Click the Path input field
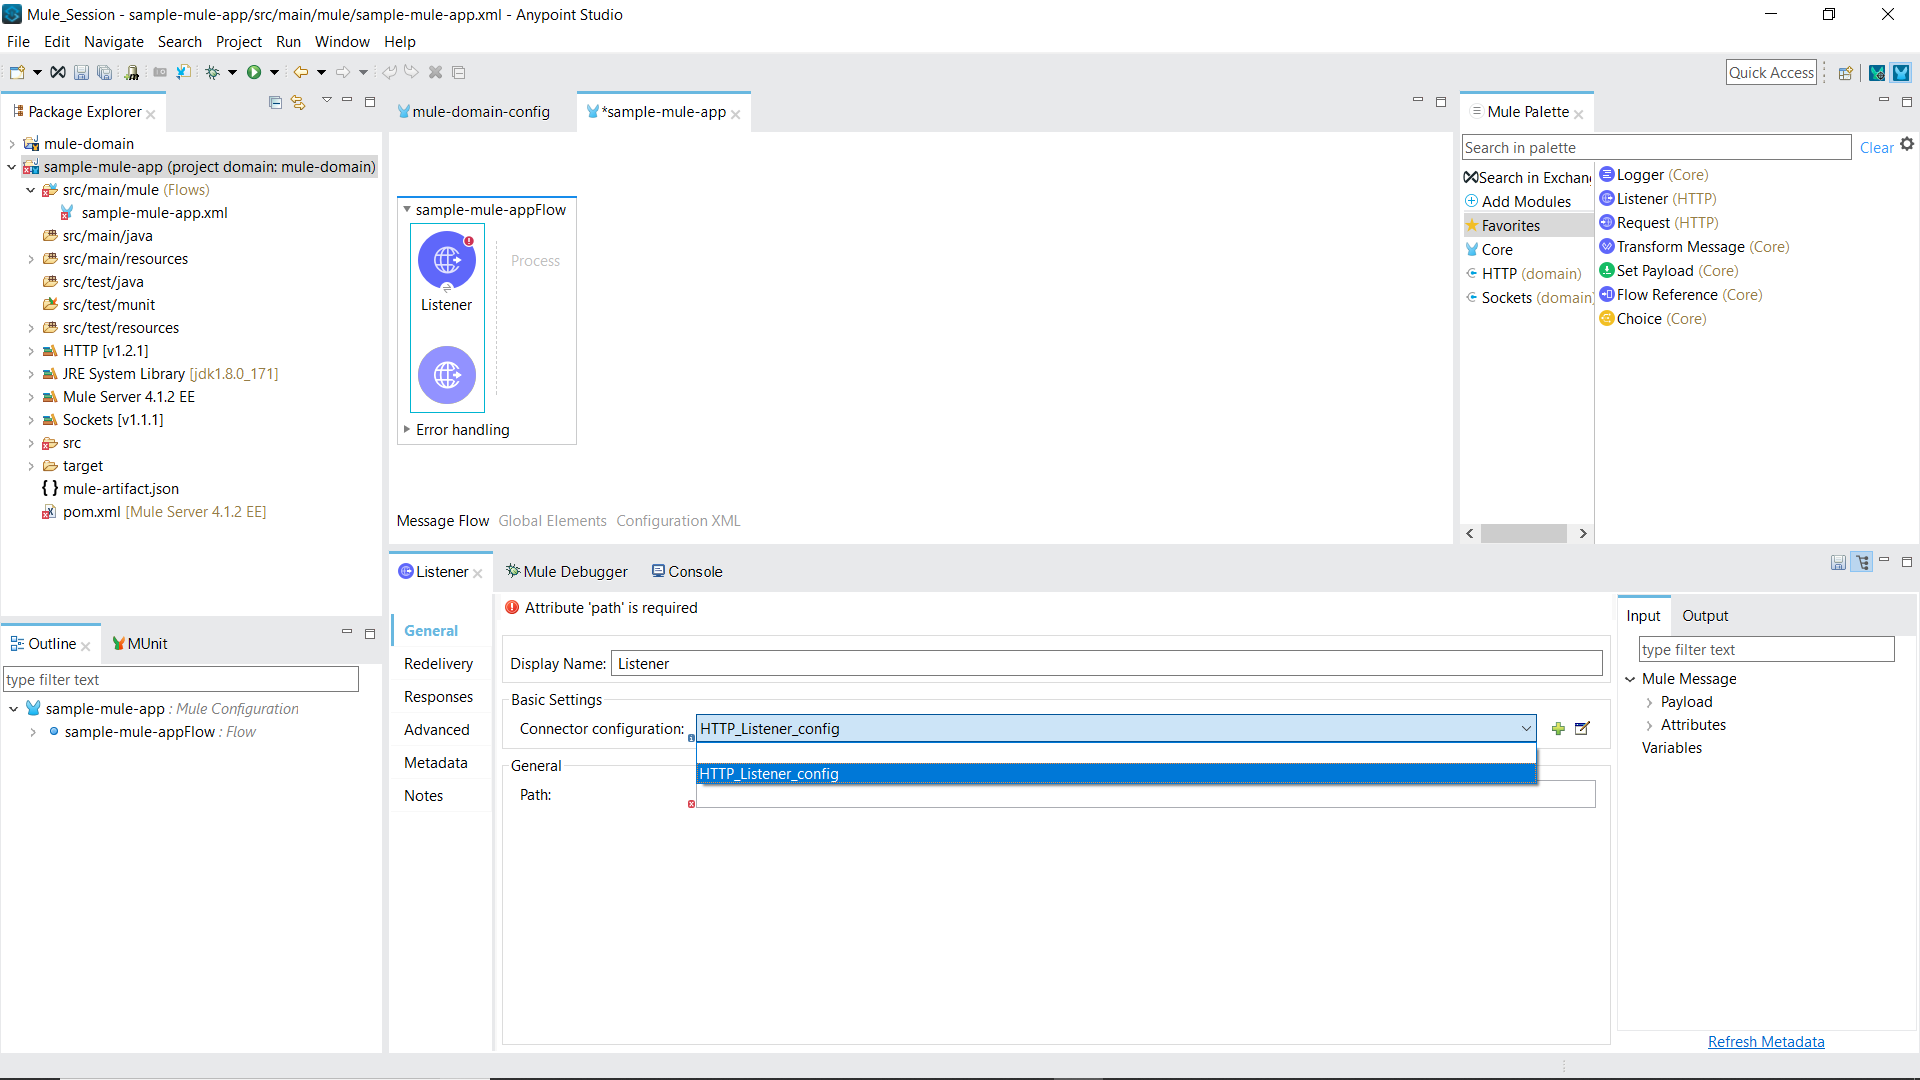The height and width of the screenshot is (1080, 1920). click(1145, 795)
